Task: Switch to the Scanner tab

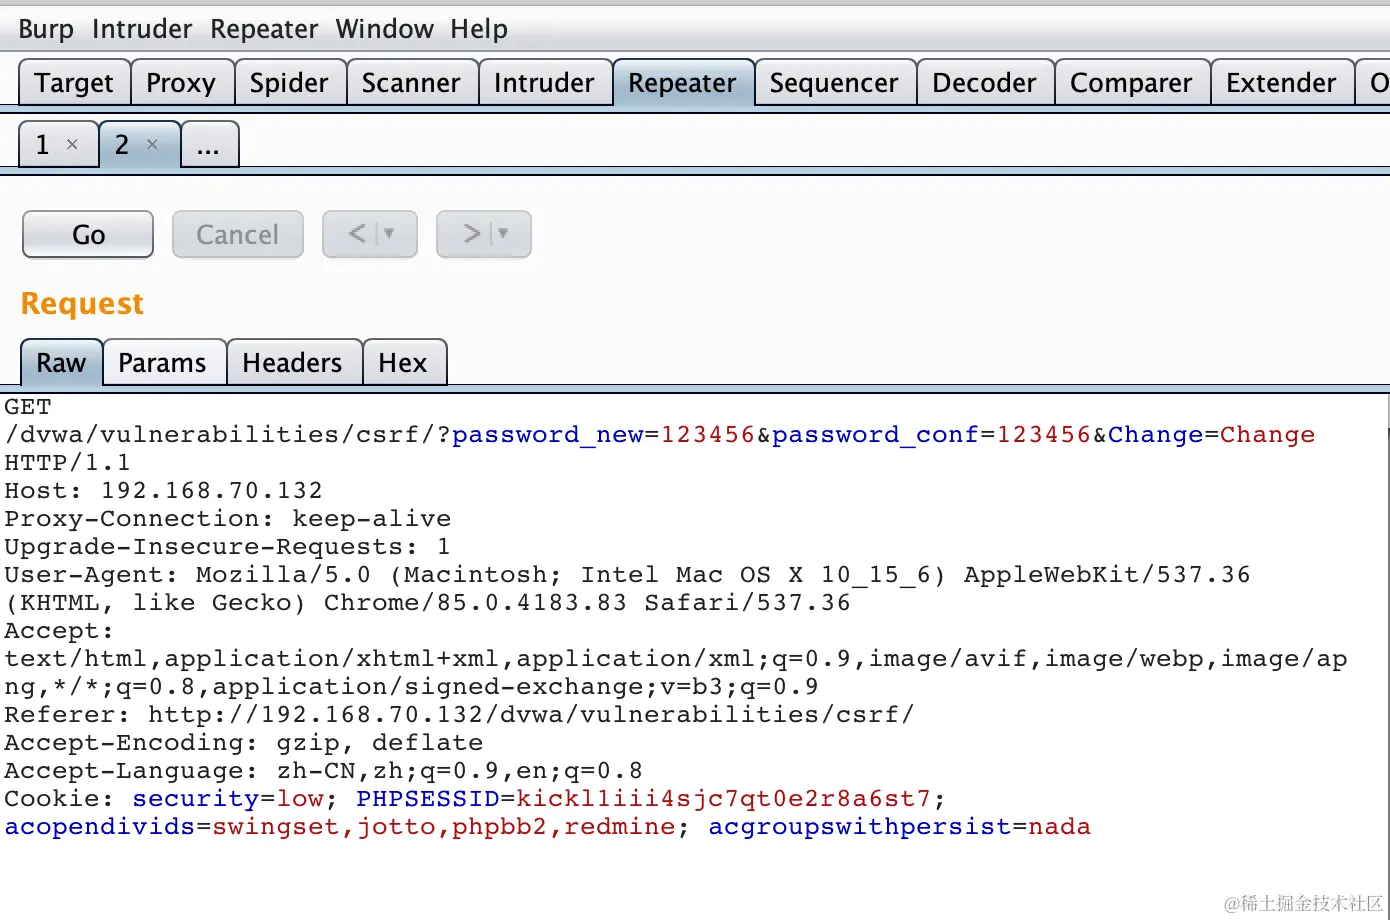Action: (411, 82)
